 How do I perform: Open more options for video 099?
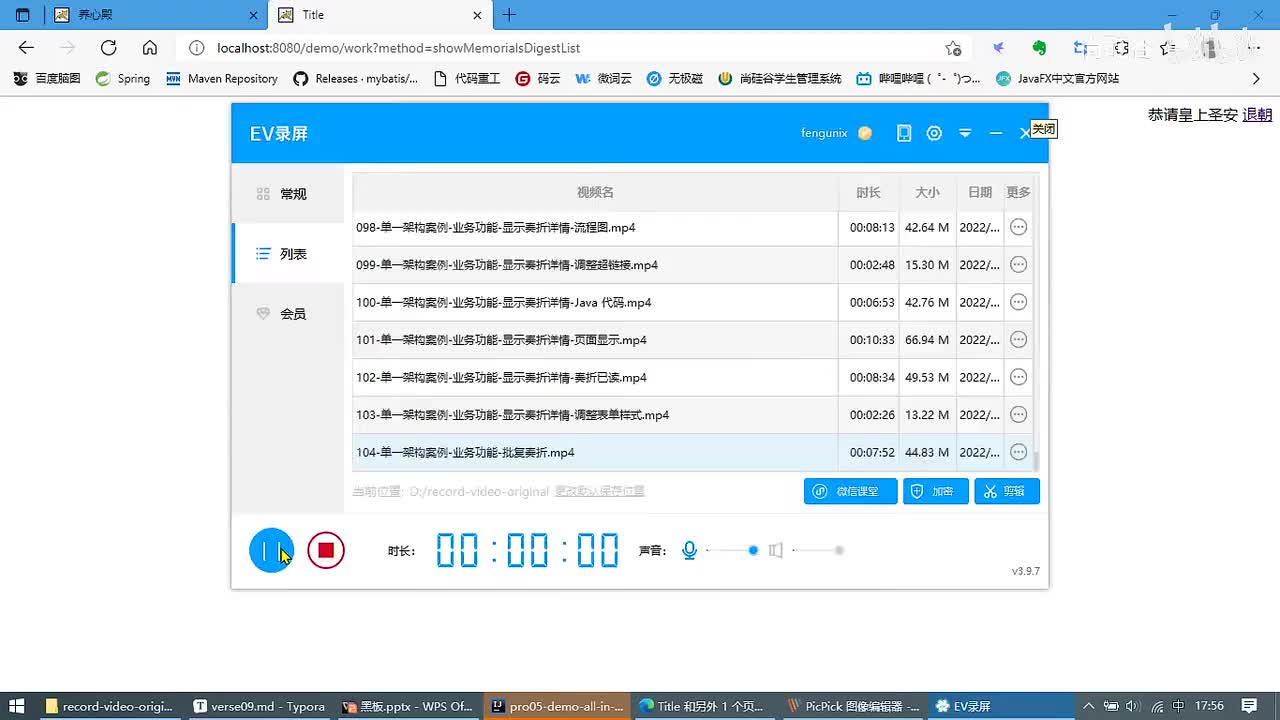coord(1018,265)
